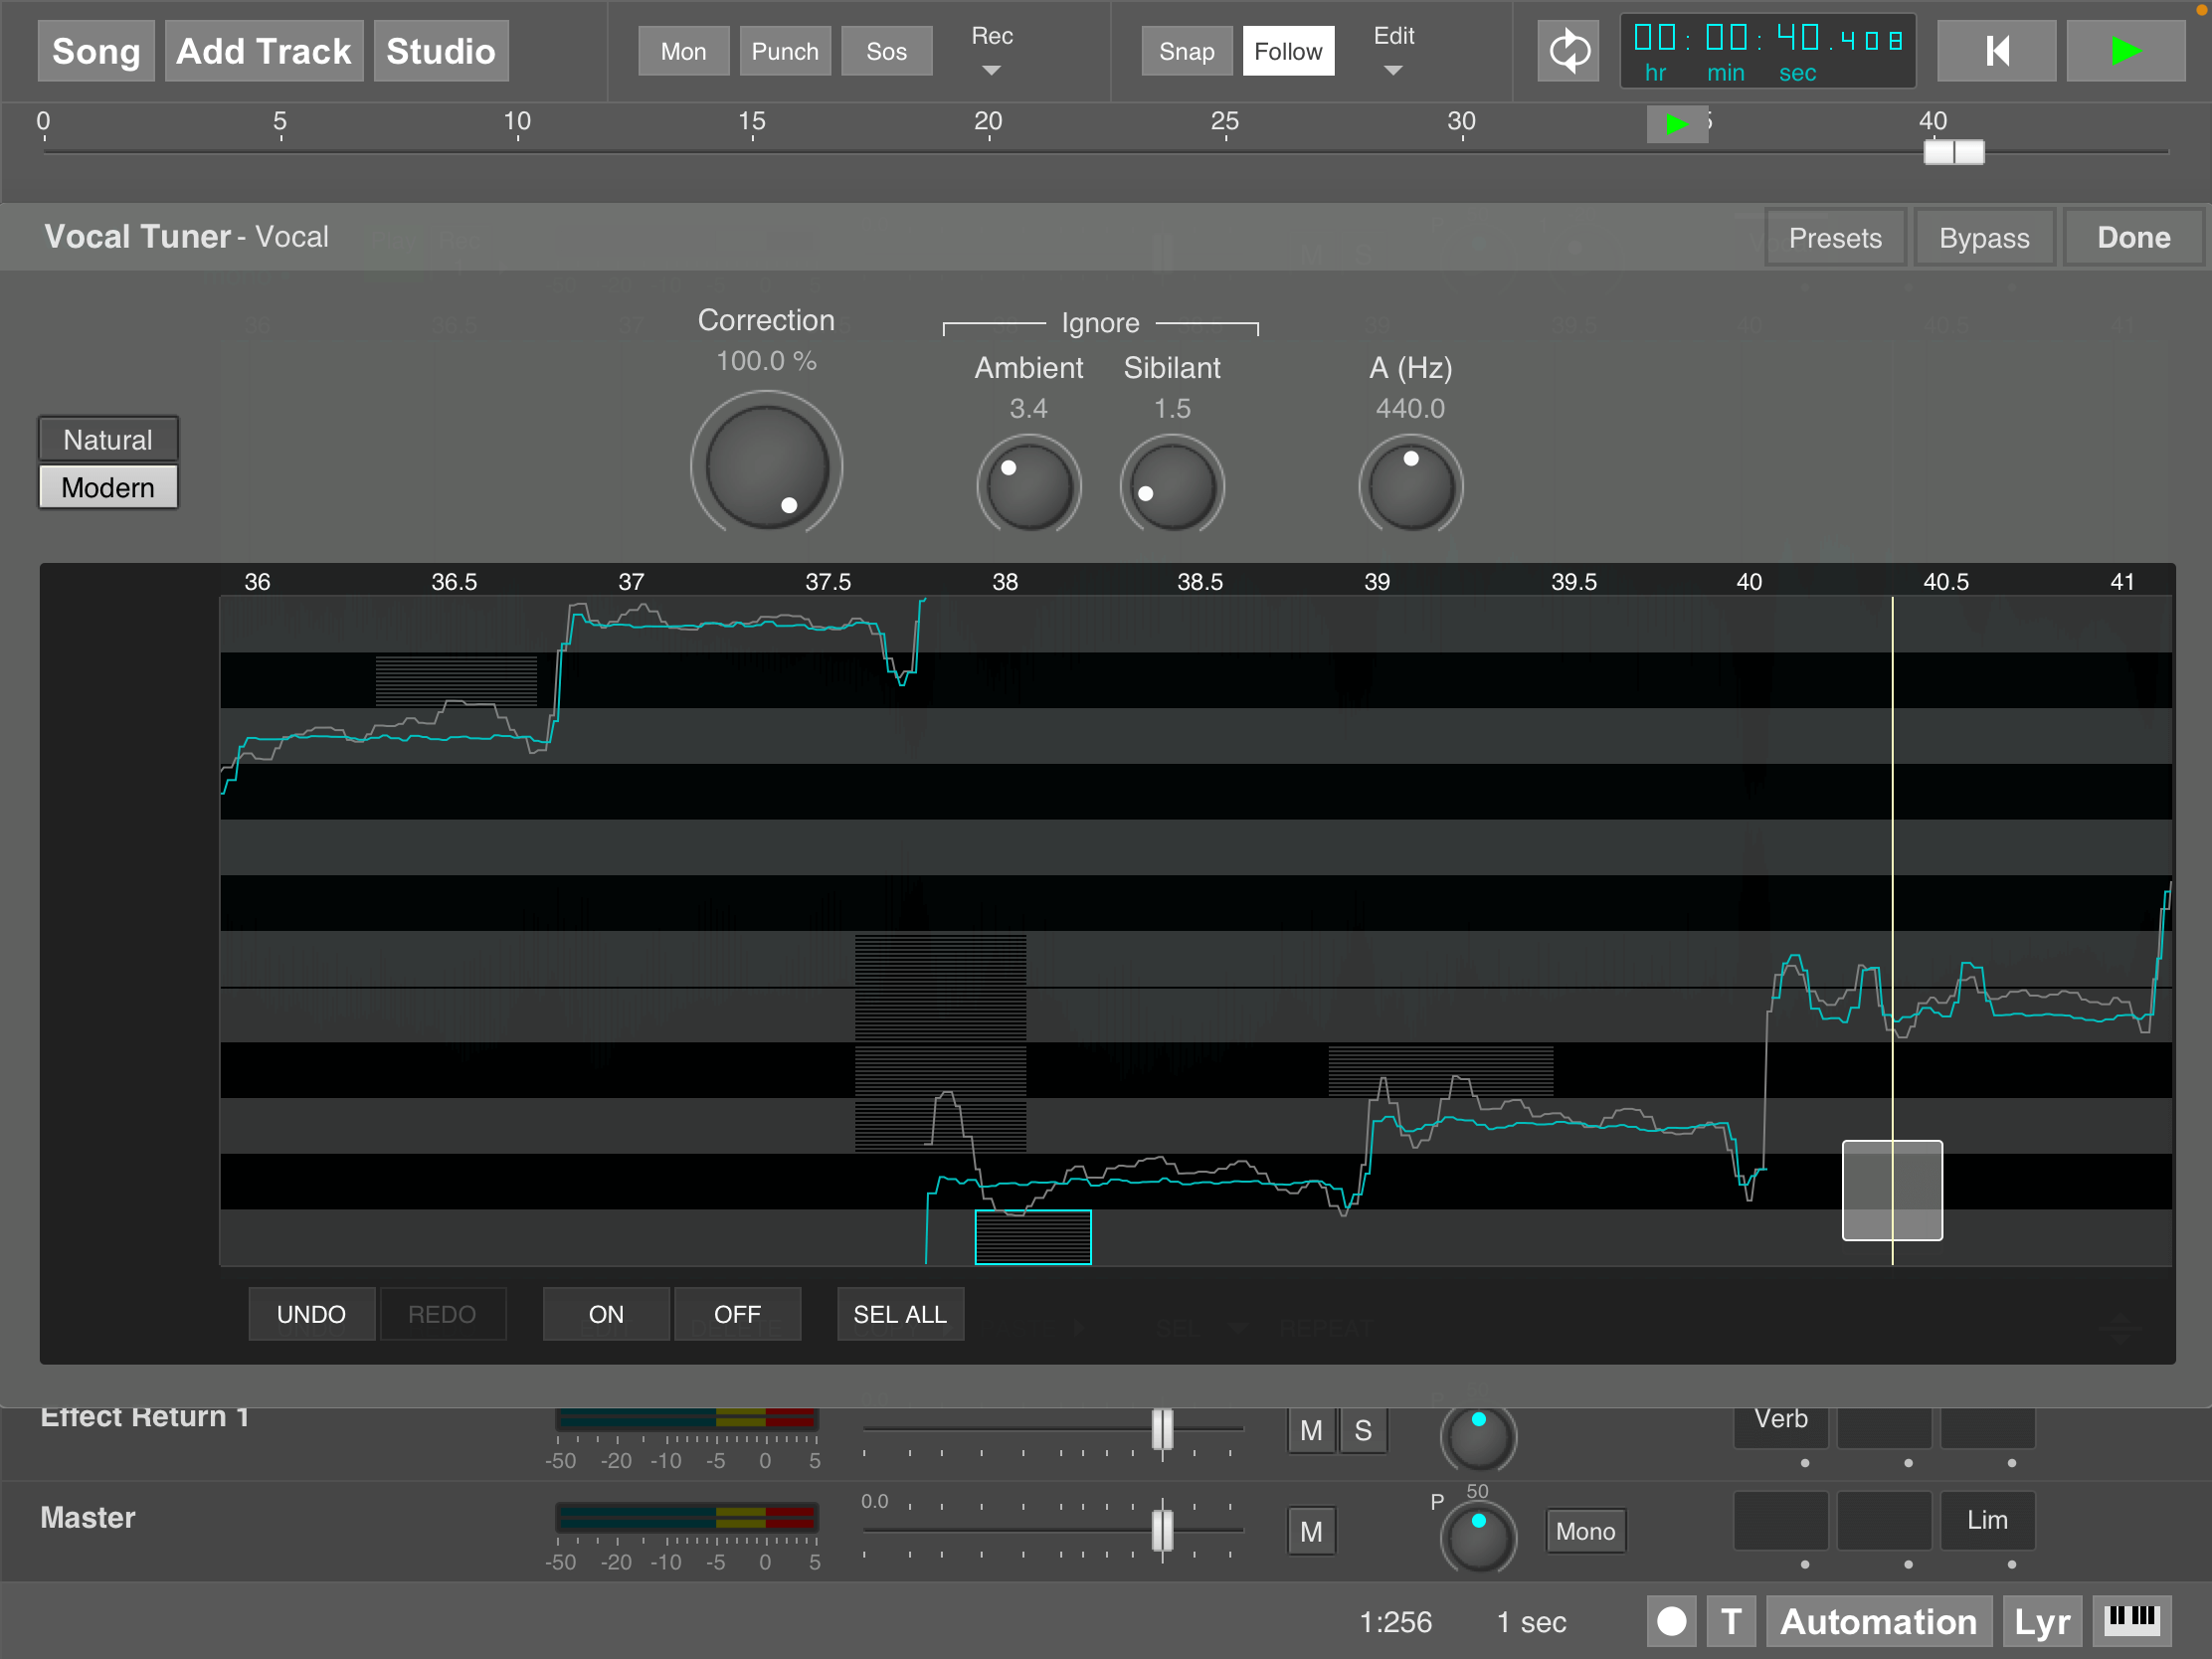Image resolution: width=2212 pixels, height=1659 pixels.
Task: Click the empty first Master effect slot
Action: click(x=1780, y=1520)
